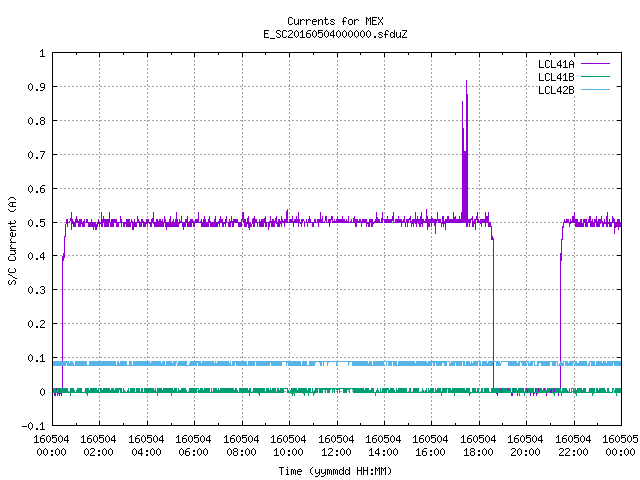
Task: Click the chart title 'Currents for MEX'
Action: click(x=335, y=21)
